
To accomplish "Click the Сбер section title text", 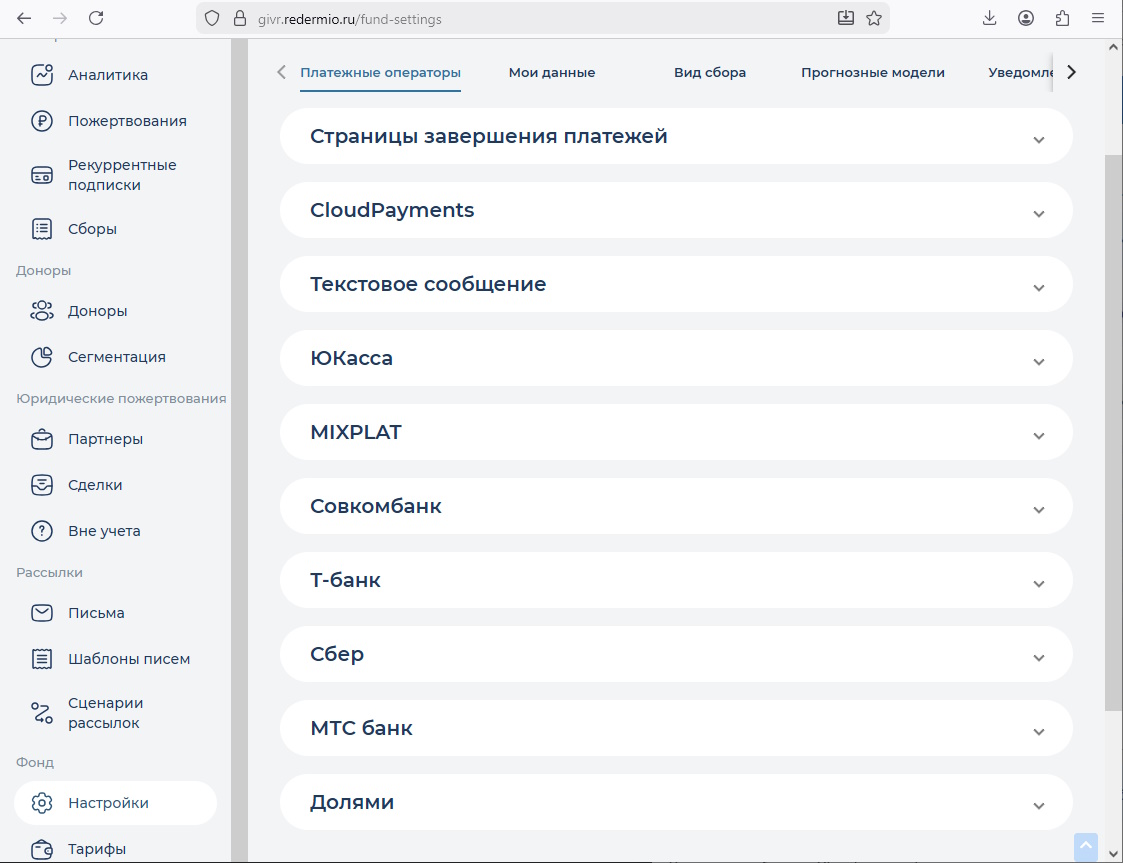I will click(x=337, y=654).
